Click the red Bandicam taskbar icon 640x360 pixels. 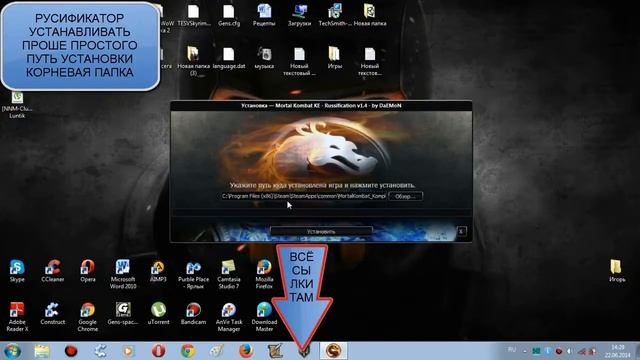pyautogui.click(x=71, y=351)
